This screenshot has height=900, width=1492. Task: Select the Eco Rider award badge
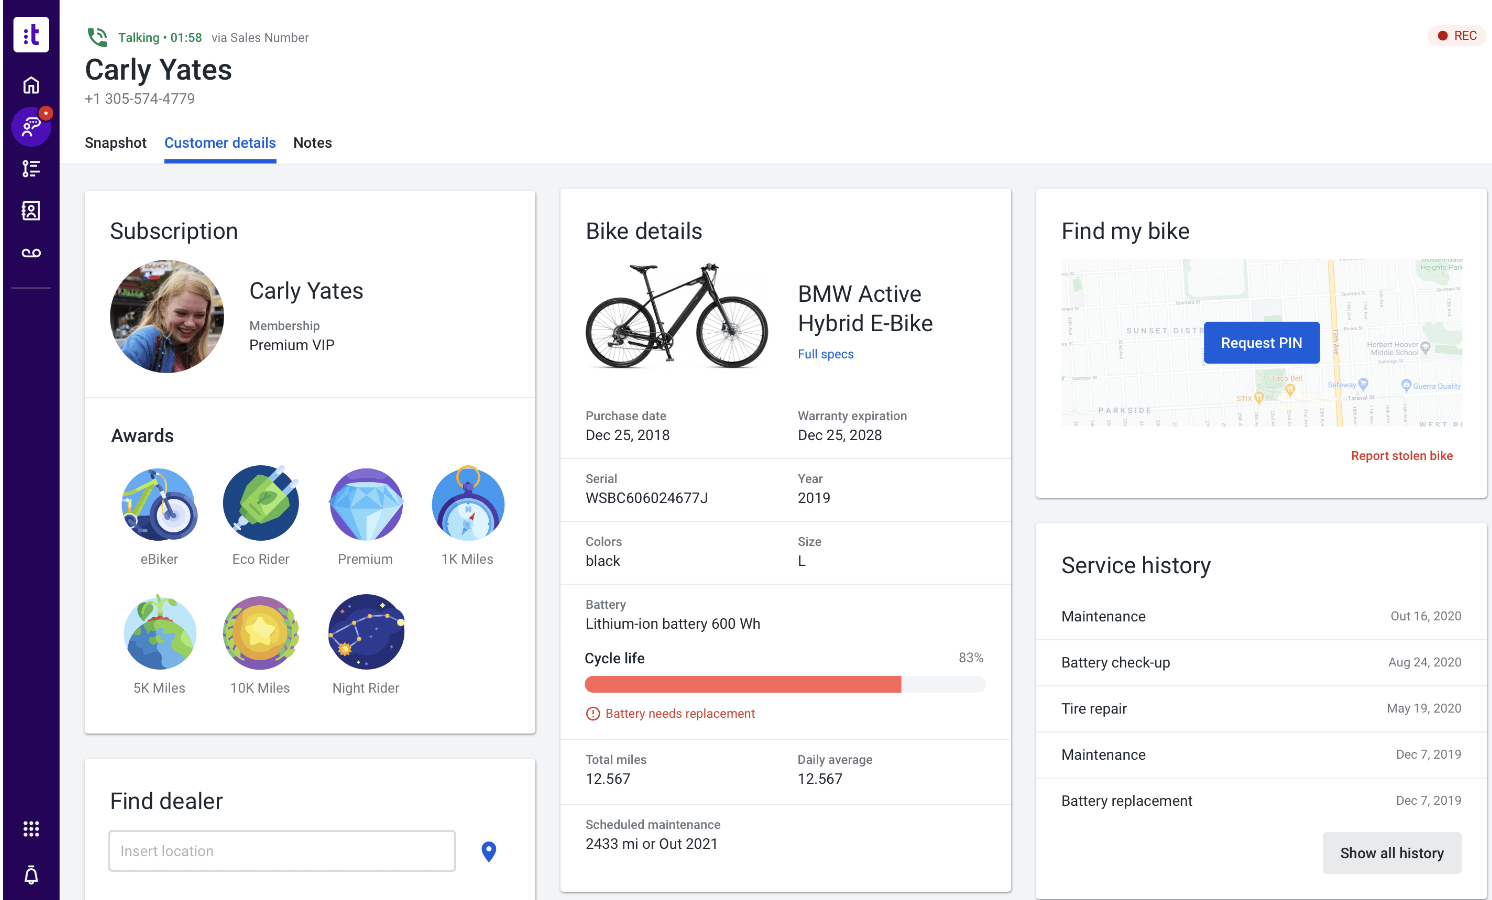click(x=261, y=503)
